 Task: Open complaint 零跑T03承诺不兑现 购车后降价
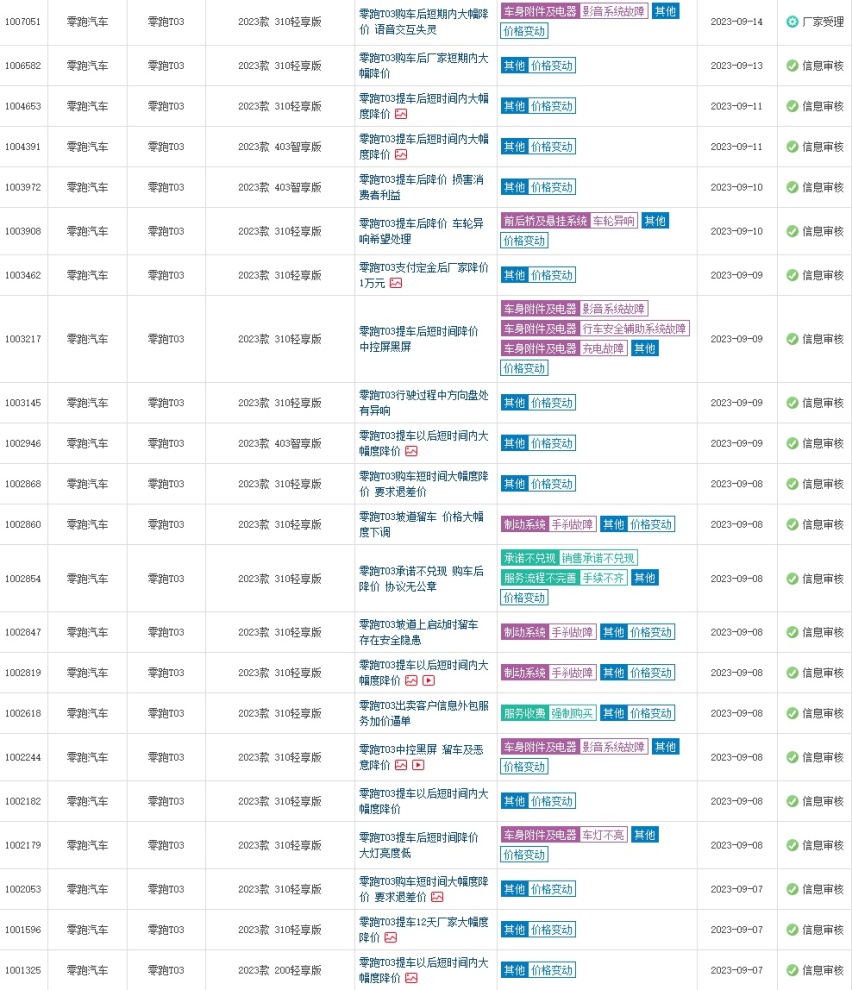(421, 579)
